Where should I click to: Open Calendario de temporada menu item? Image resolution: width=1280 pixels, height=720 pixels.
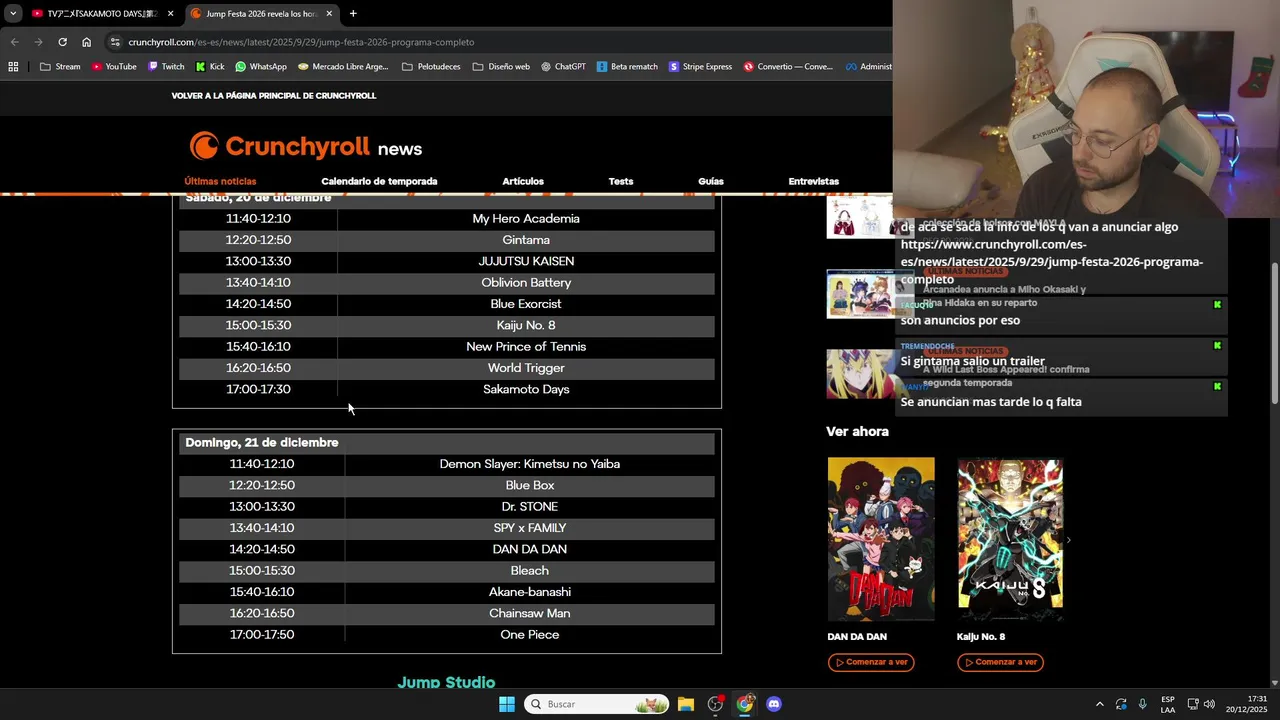[x=379, y=181]
